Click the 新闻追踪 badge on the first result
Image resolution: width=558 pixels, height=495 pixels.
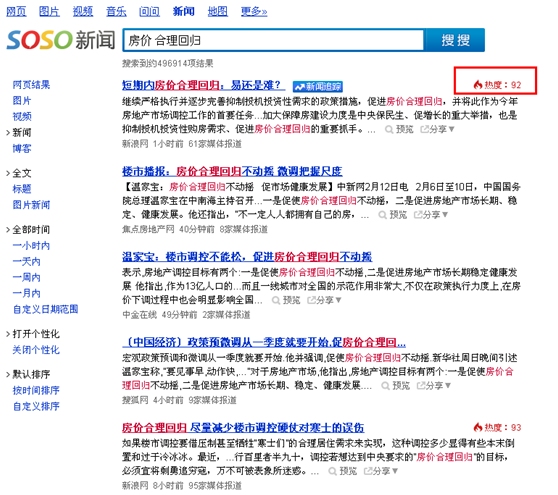click(x=317, y=86)
